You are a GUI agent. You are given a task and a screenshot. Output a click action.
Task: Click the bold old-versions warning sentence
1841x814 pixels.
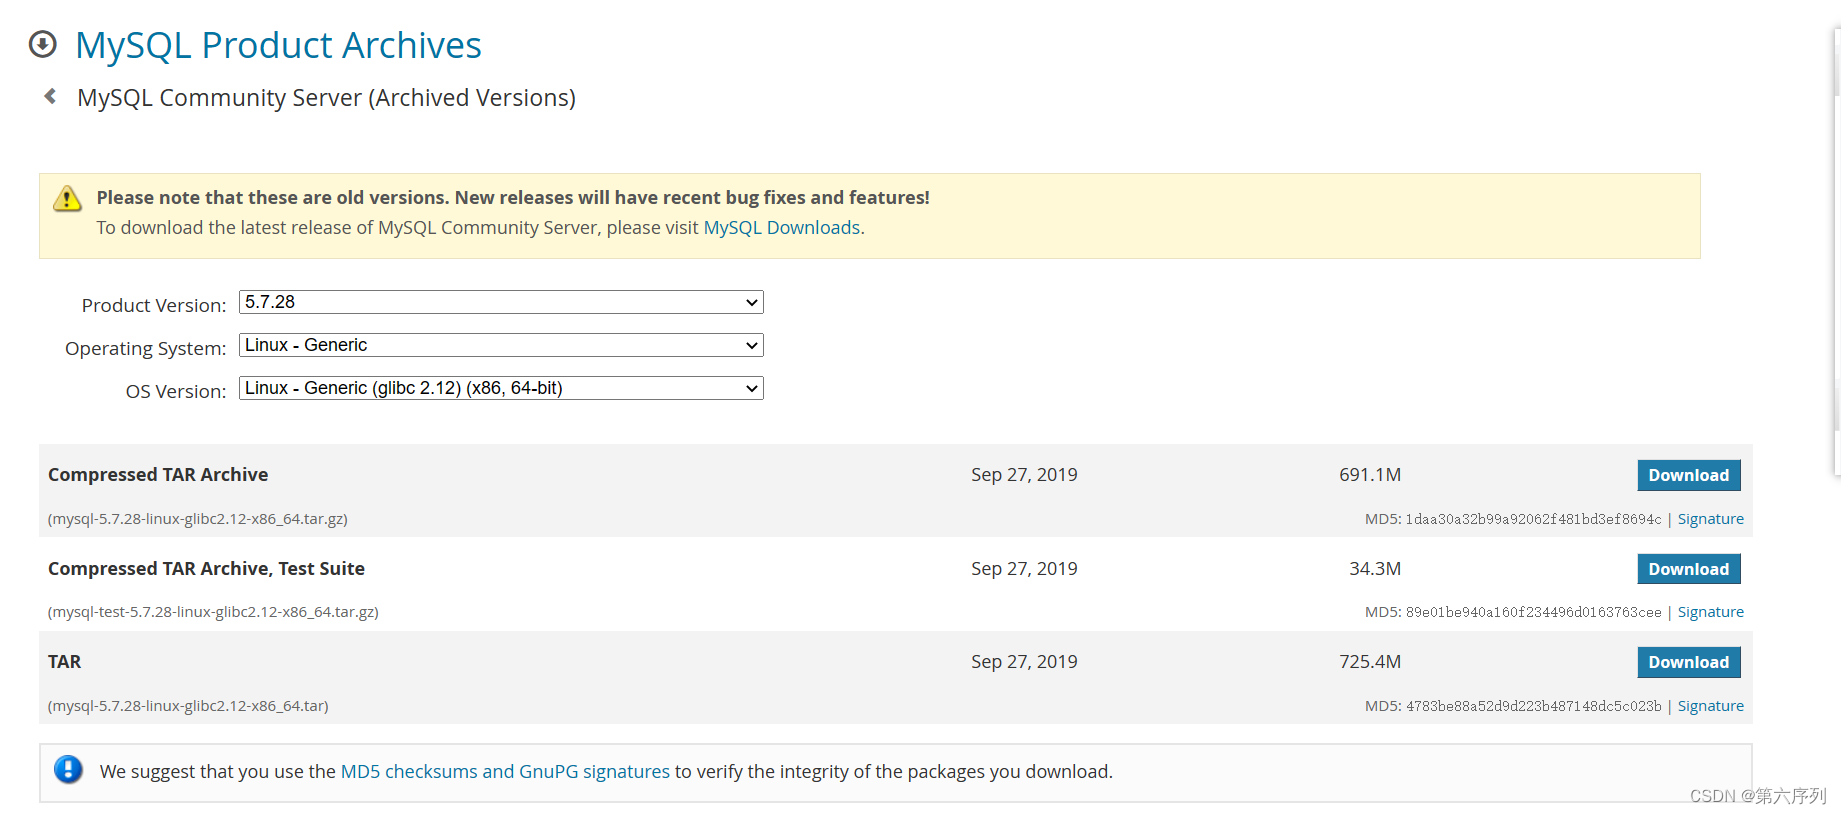pos(513,198)
